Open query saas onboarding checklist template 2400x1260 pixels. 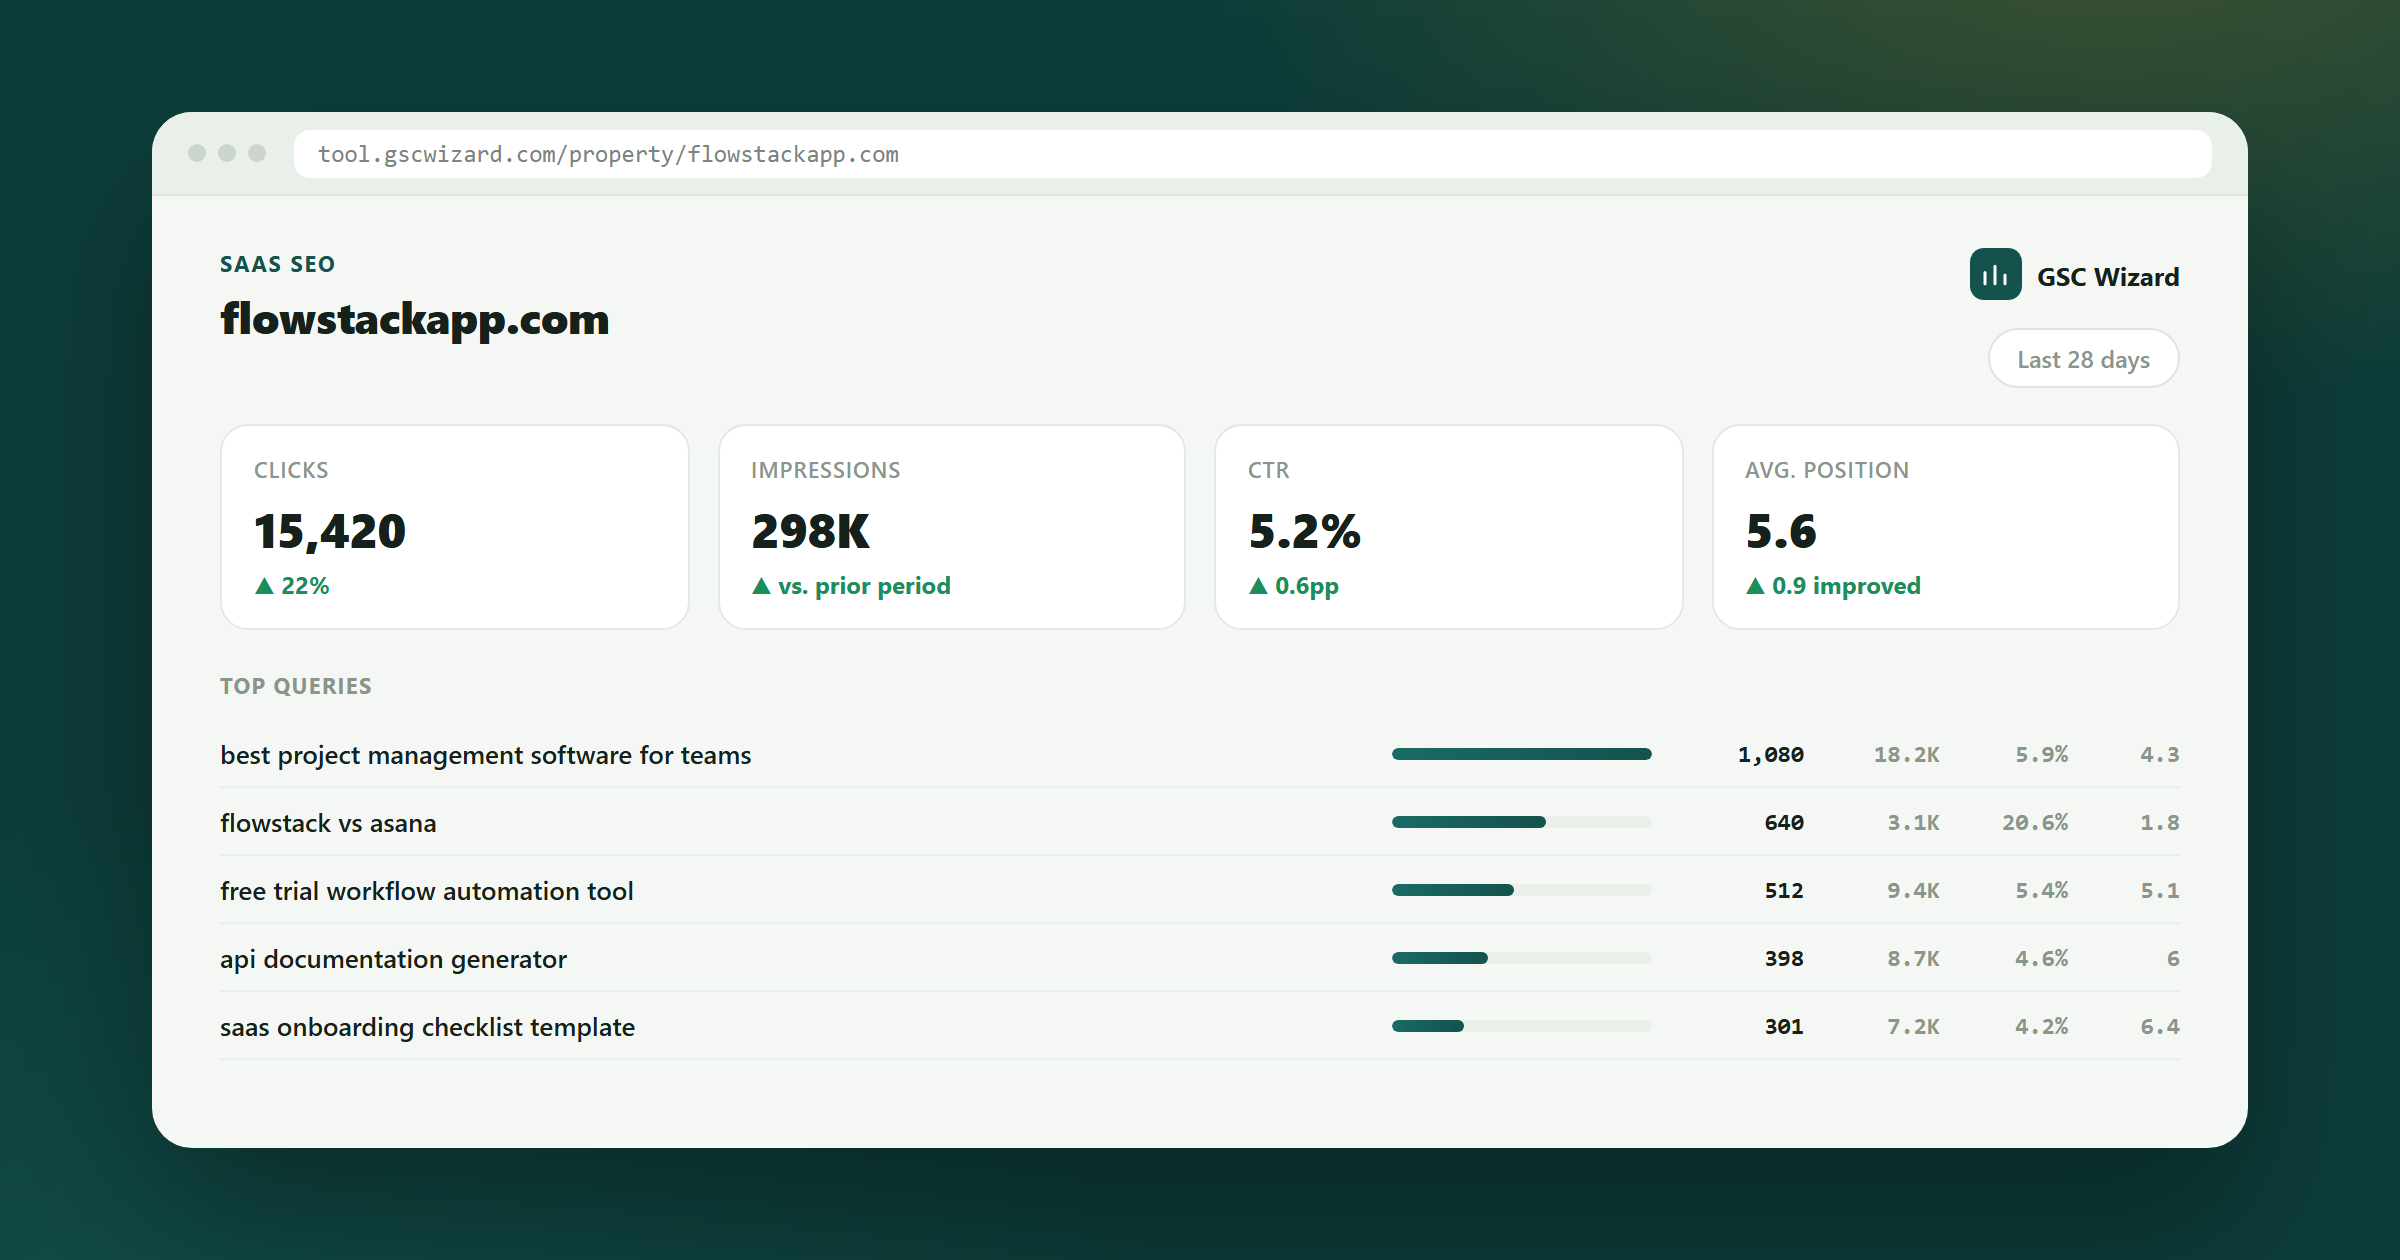point(427,1027)
